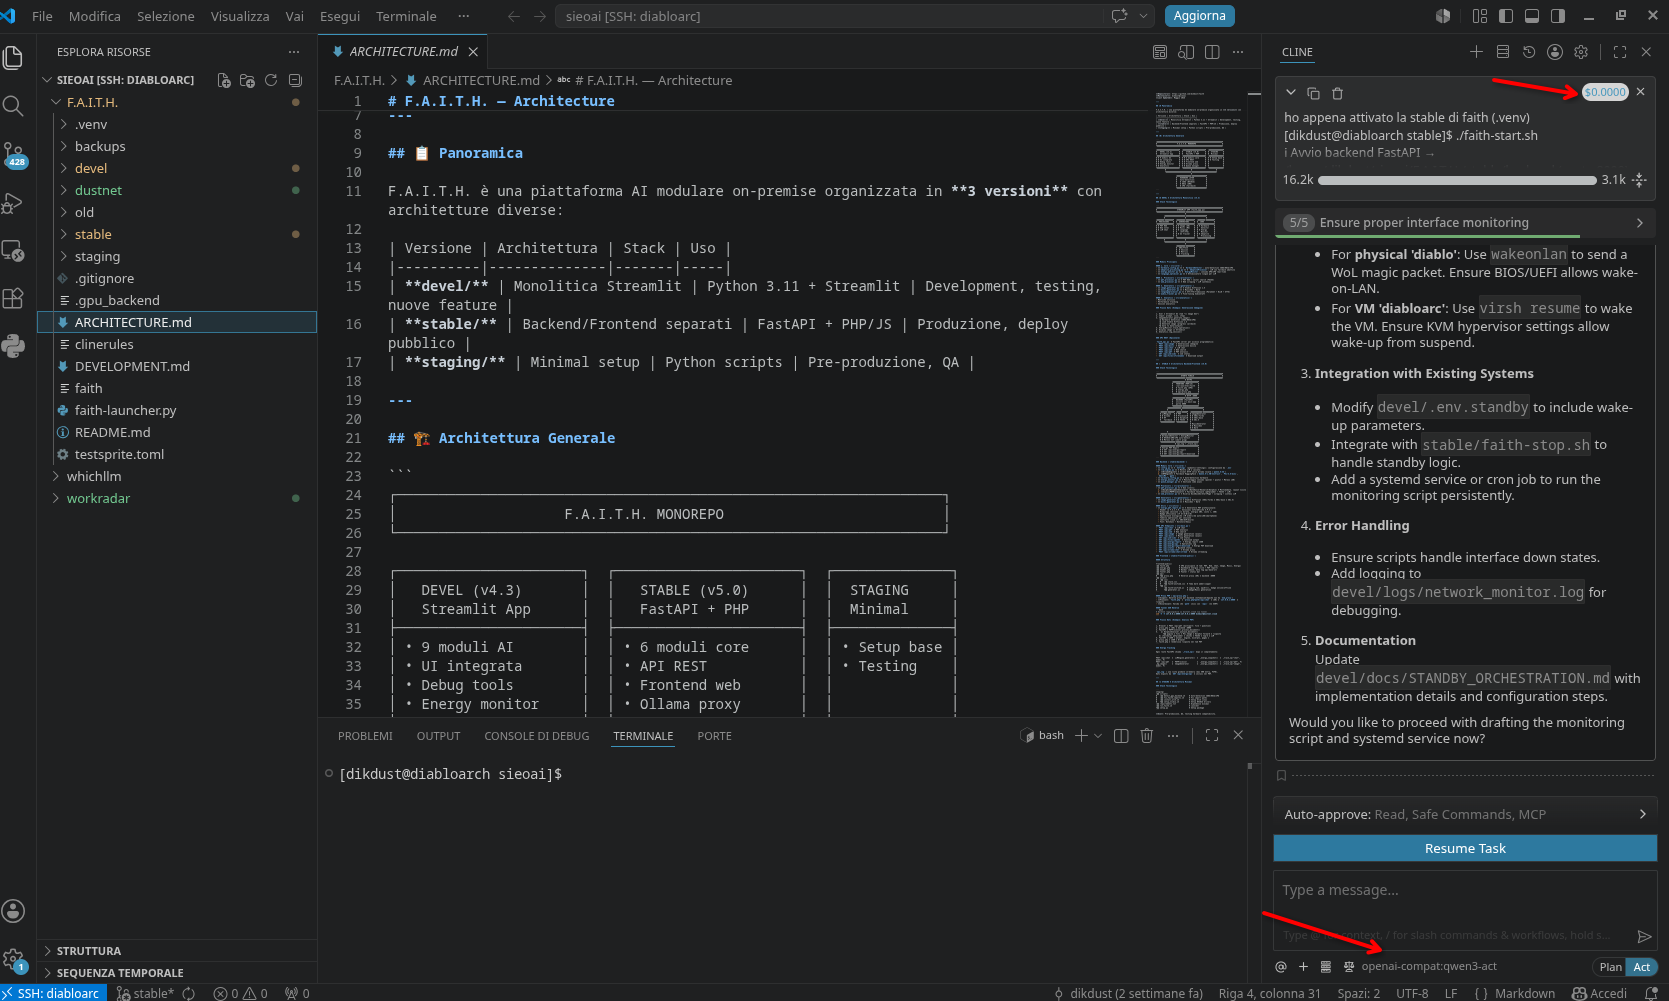Condense the Cline context window
The image size is (1669, 1001).
[1638, 180]
